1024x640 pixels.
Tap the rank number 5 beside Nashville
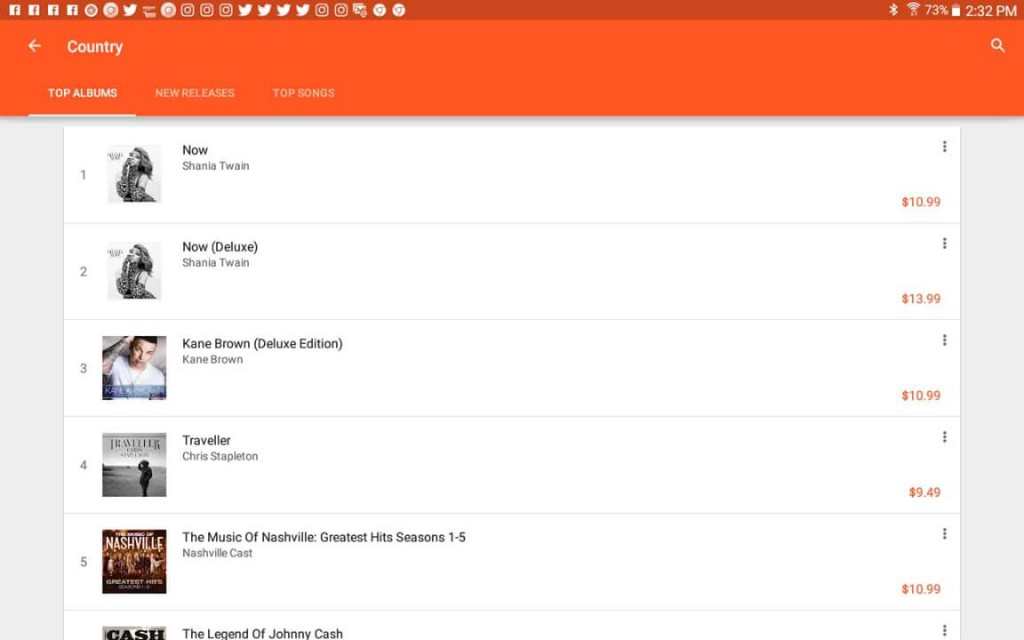point(83,562)
